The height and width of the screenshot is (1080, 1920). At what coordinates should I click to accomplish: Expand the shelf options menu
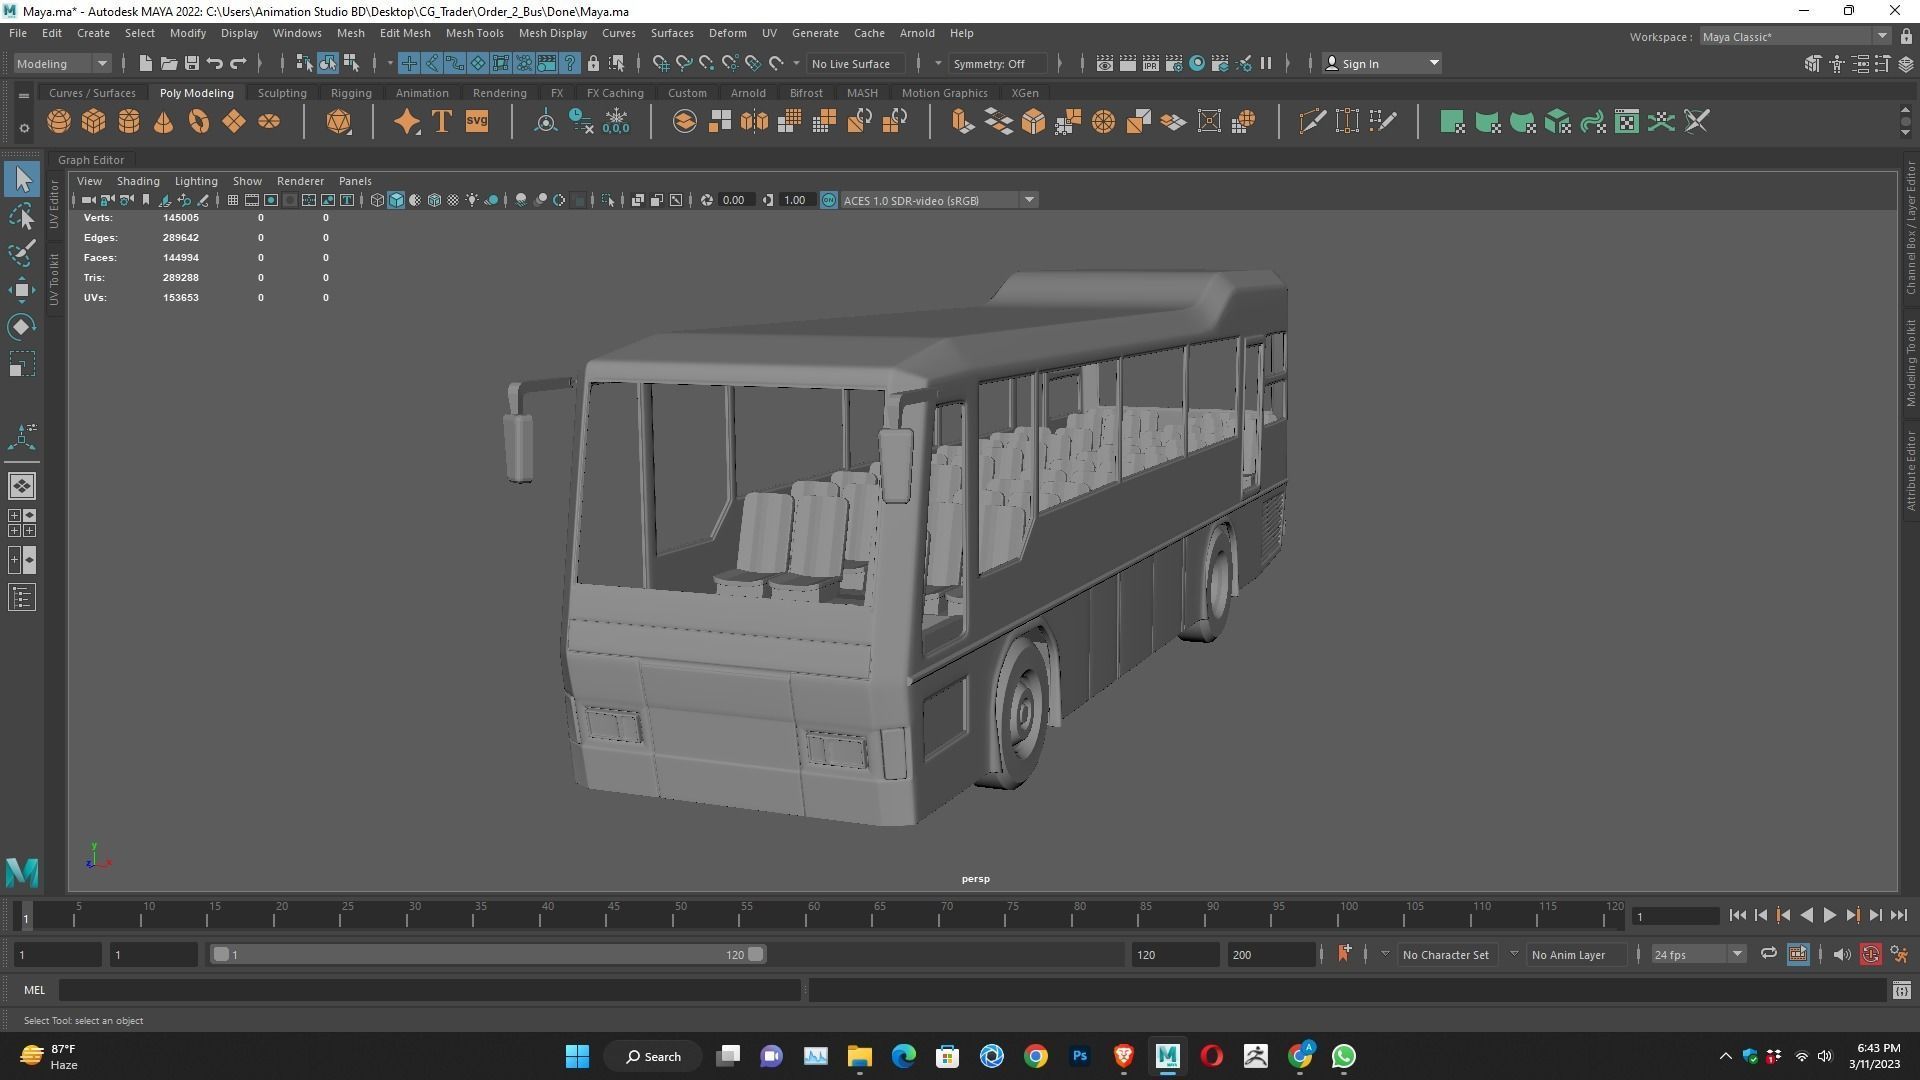[24, 128]
